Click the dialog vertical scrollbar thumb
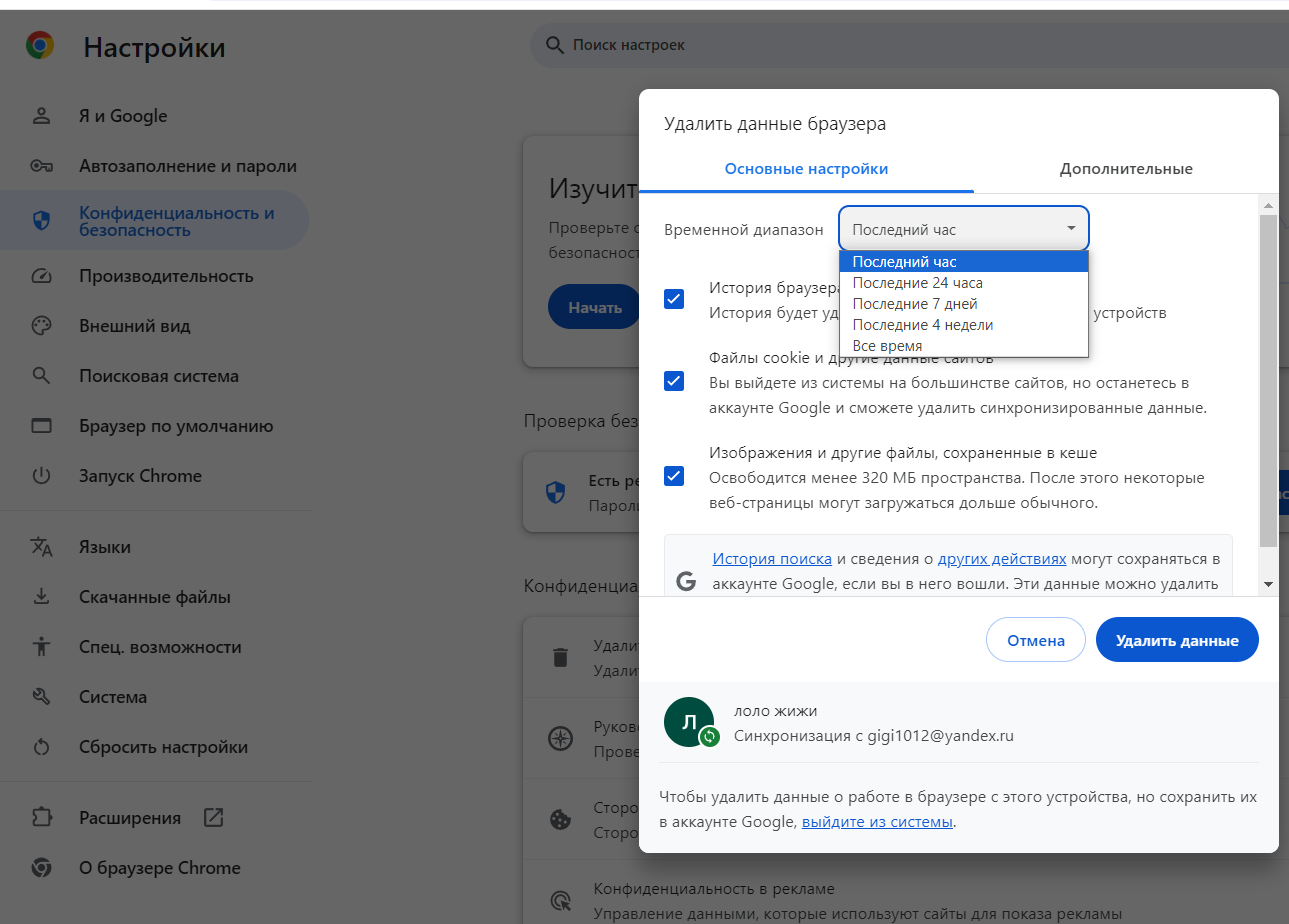This screenshot has width=1289, height=924. (1268, 380)
